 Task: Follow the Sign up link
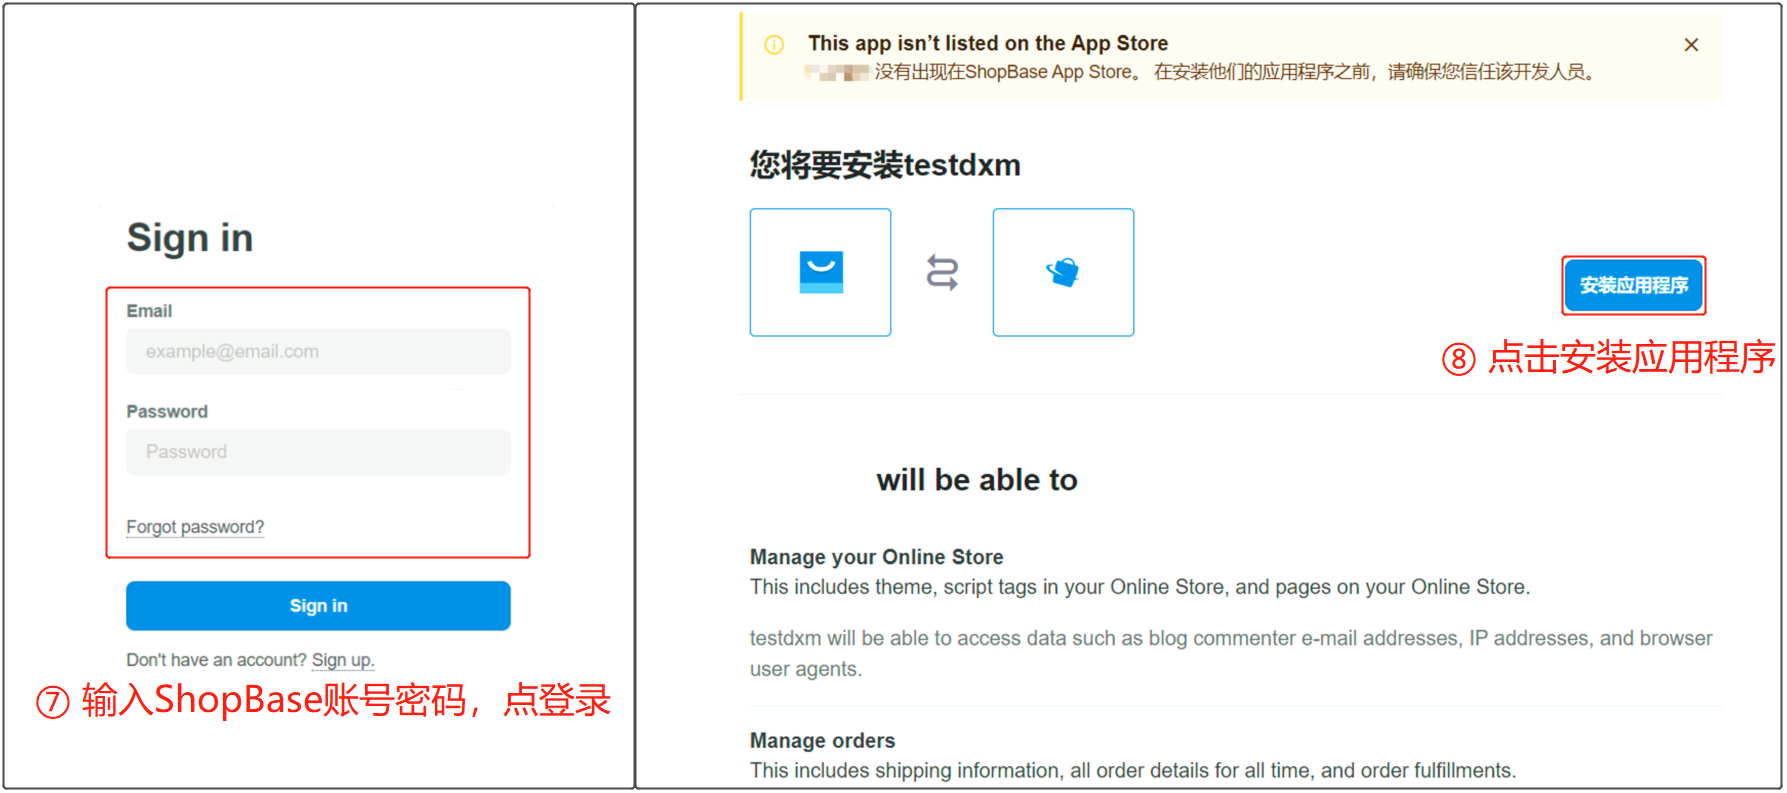pyautogui.click(x=343, y=660)
